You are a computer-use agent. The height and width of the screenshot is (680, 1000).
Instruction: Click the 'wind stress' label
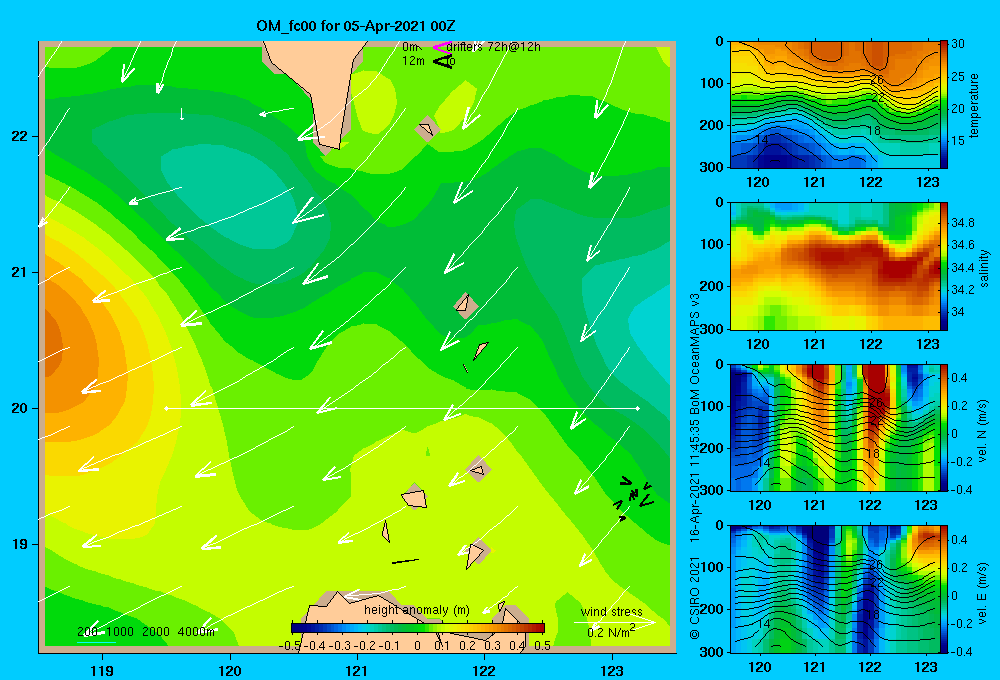(x=611, y=611)
